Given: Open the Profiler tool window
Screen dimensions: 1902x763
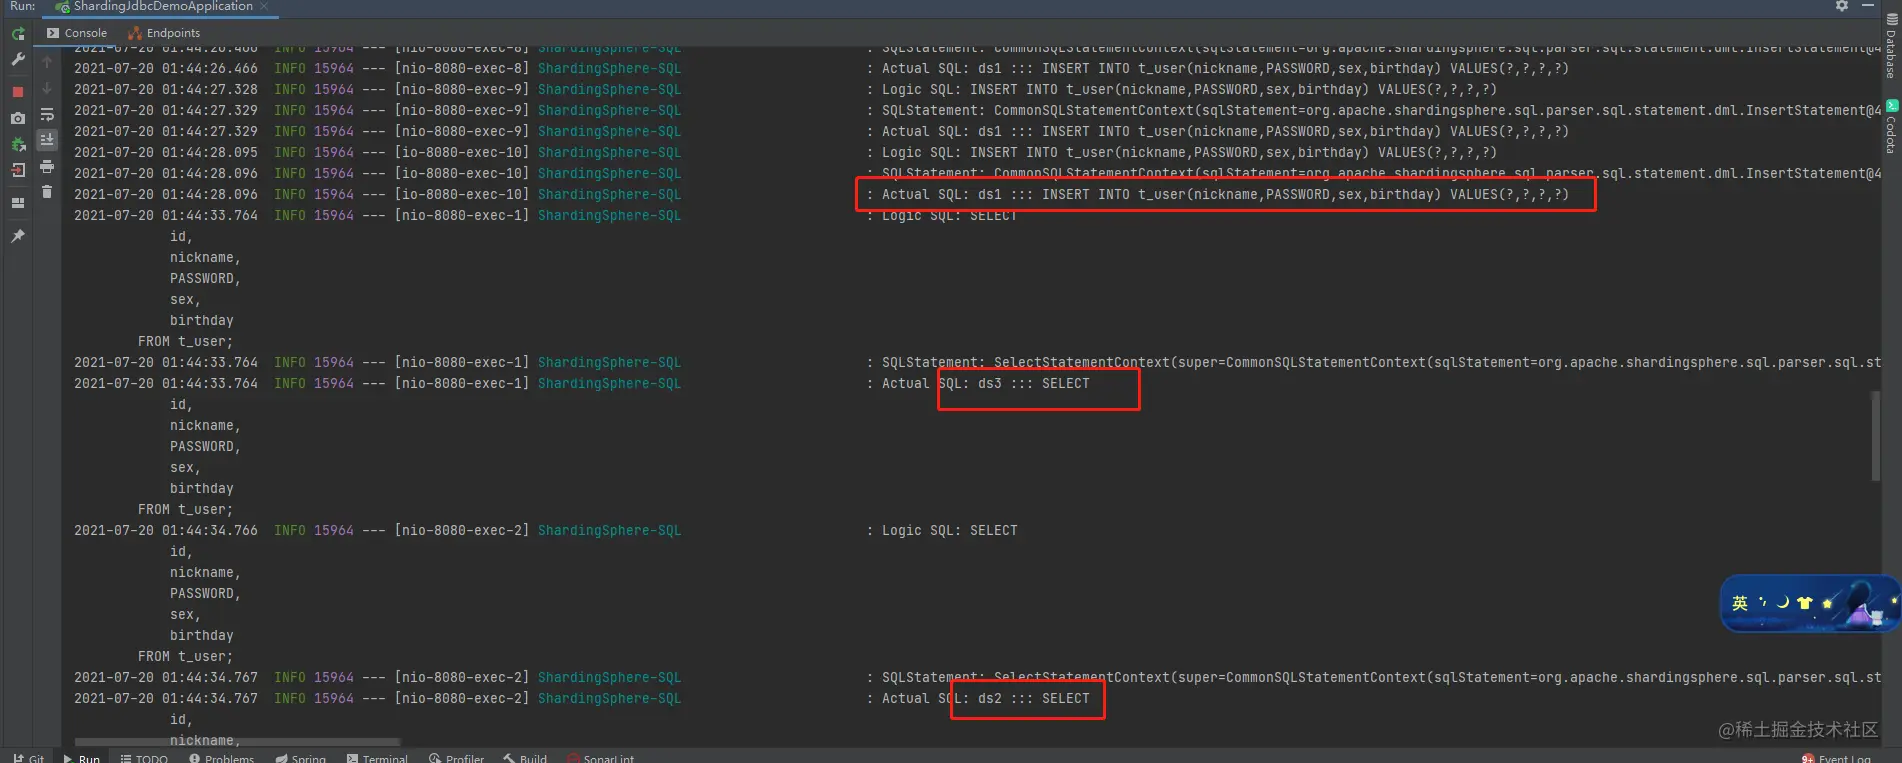Looking at the screenshot, I should (x=456, y=758).
